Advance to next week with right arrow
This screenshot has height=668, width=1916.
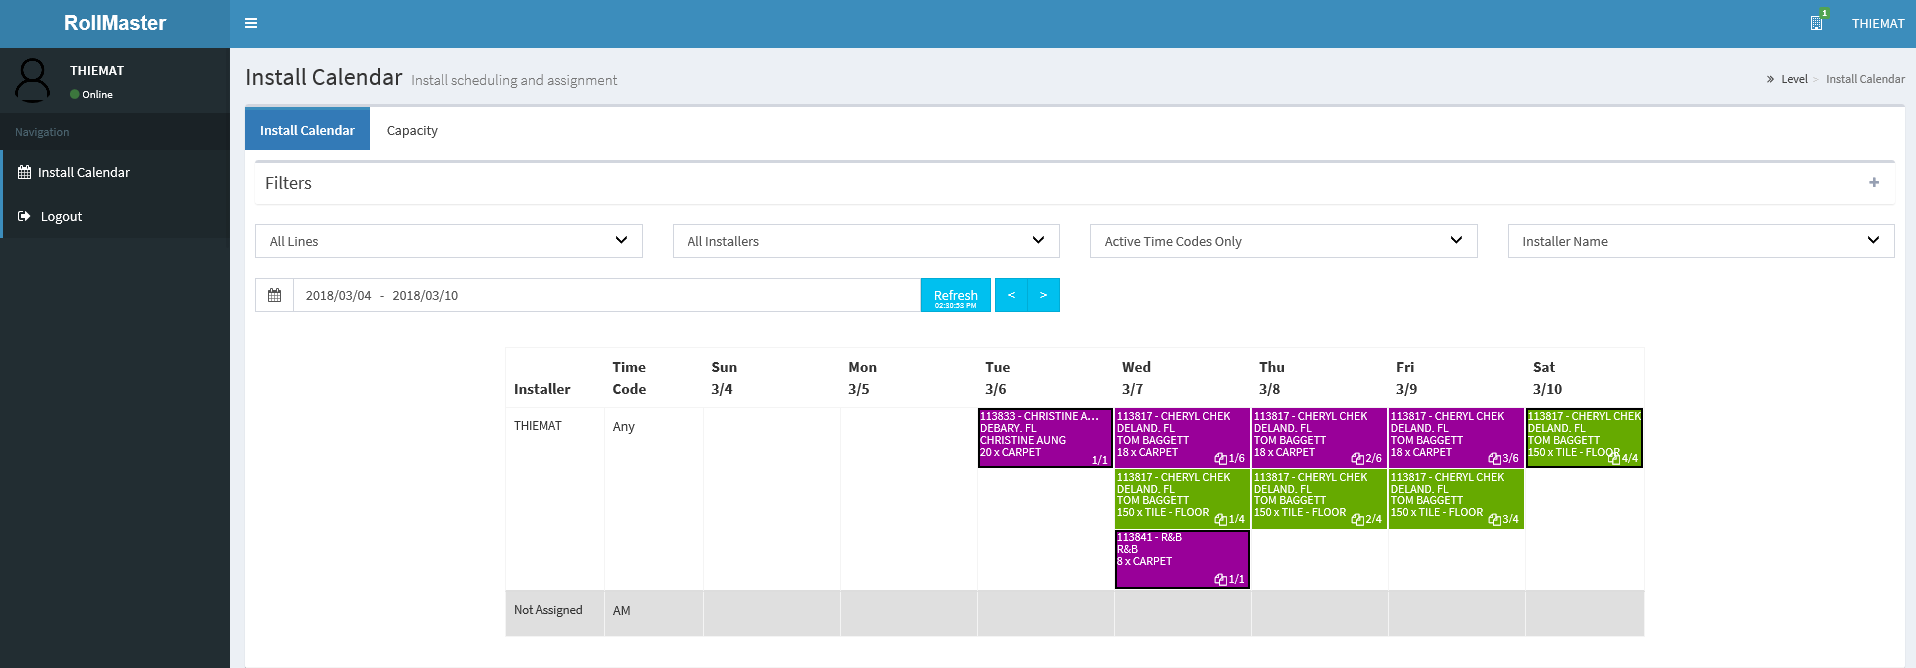coord(1043,295)
